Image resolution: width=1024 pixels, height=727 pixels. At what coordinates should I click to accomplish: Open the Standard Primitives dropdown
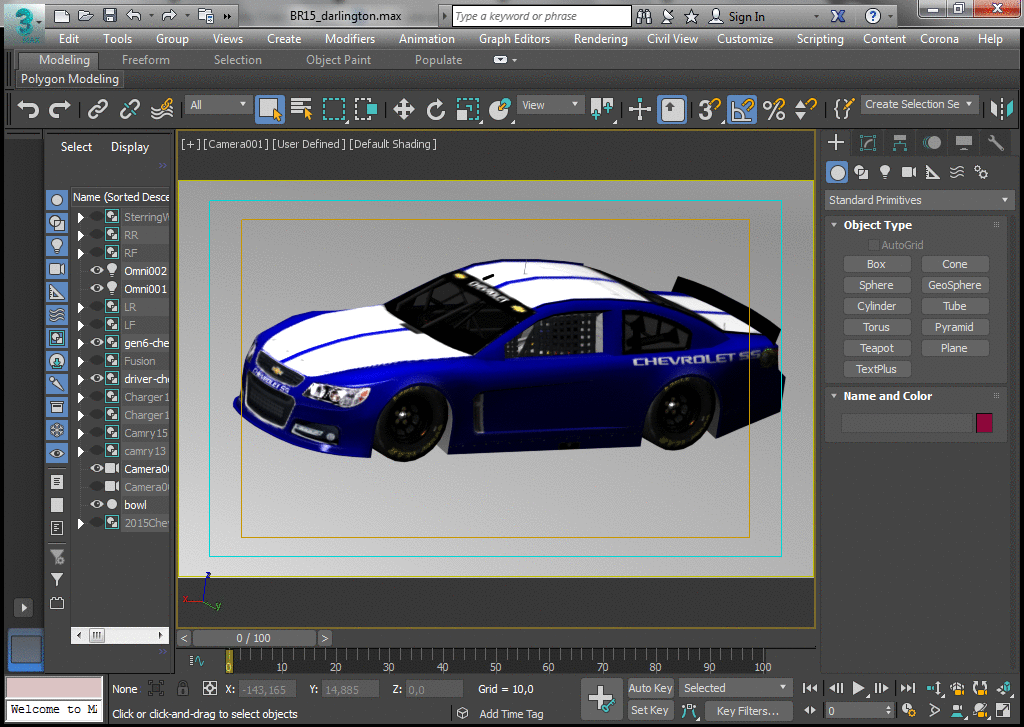tap(918, 200)
